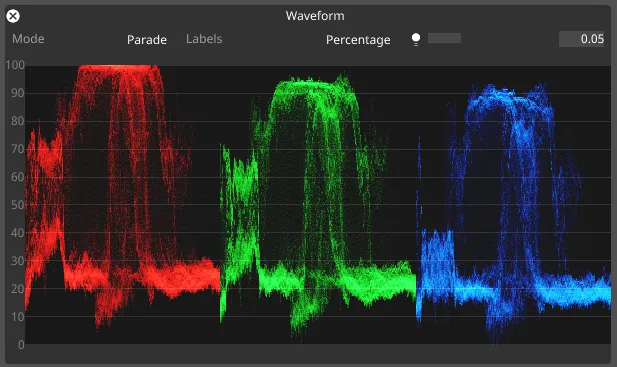Close the Waveform panel

(13, 16)
